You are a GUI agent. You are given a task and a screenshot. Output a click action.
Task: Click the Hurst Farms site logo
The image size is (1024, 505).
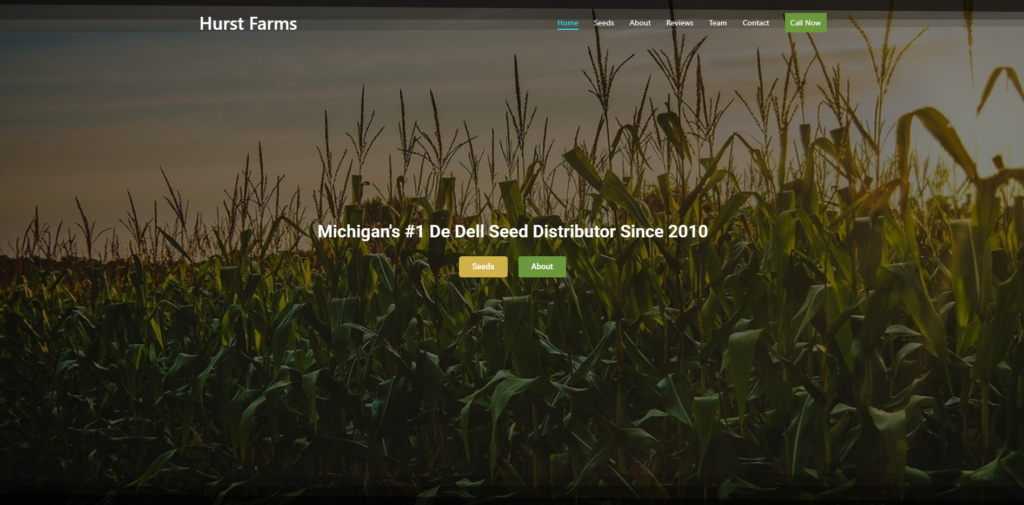pyautogui.click(x=248, y=23)
